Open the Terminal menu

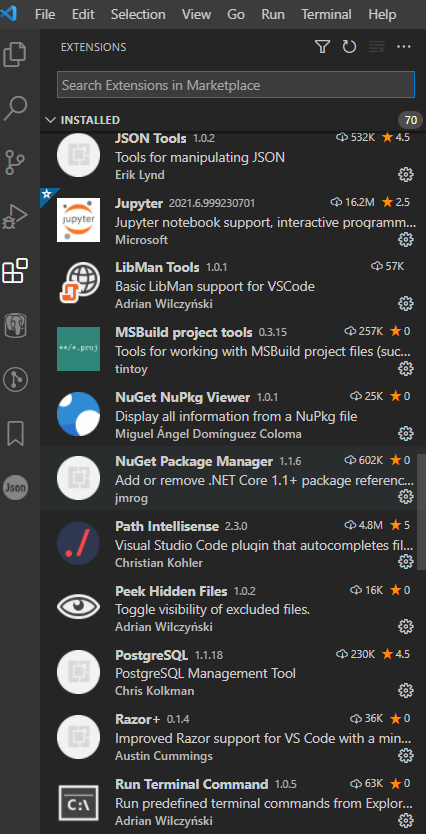328,14
